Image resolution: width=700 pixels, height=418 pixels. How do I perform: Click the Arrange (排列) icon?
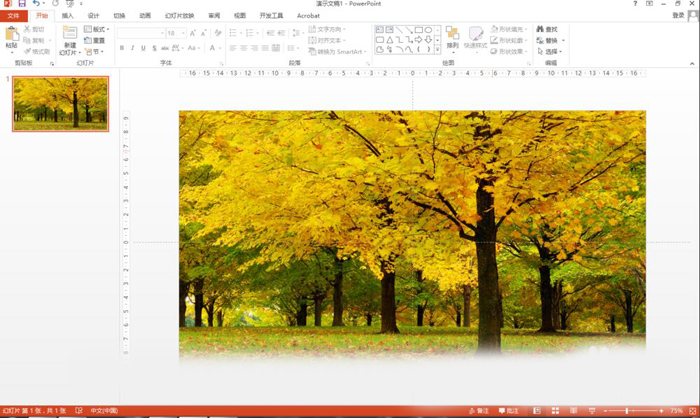pyautogui.click(x=452, y=36)
